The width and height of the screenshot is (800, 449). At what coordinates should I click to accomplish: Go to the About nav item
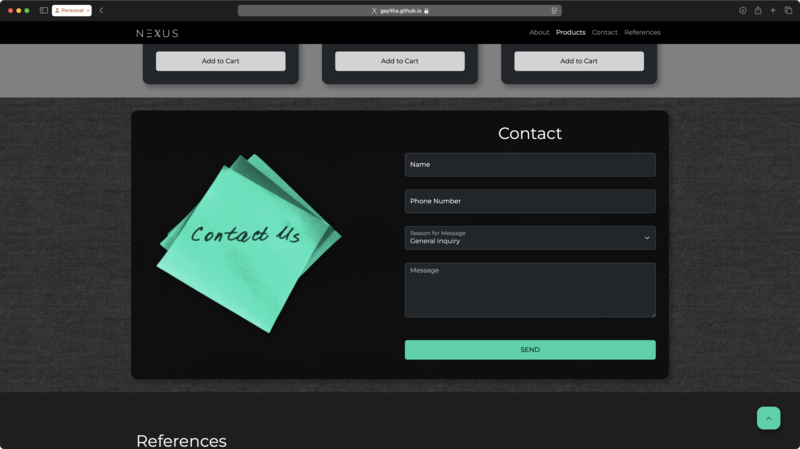pos(539,33)
